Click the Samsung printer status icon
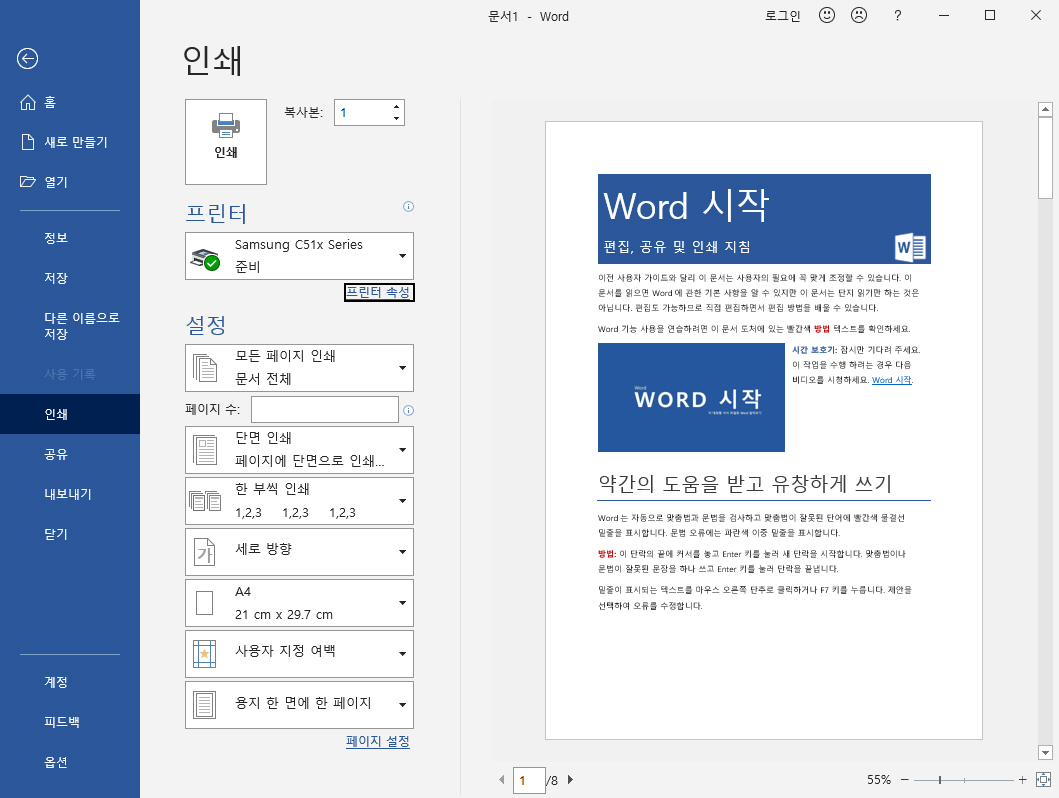This screenshot has height=798, width=1059. pyautogui.click(x=205, y=259)
